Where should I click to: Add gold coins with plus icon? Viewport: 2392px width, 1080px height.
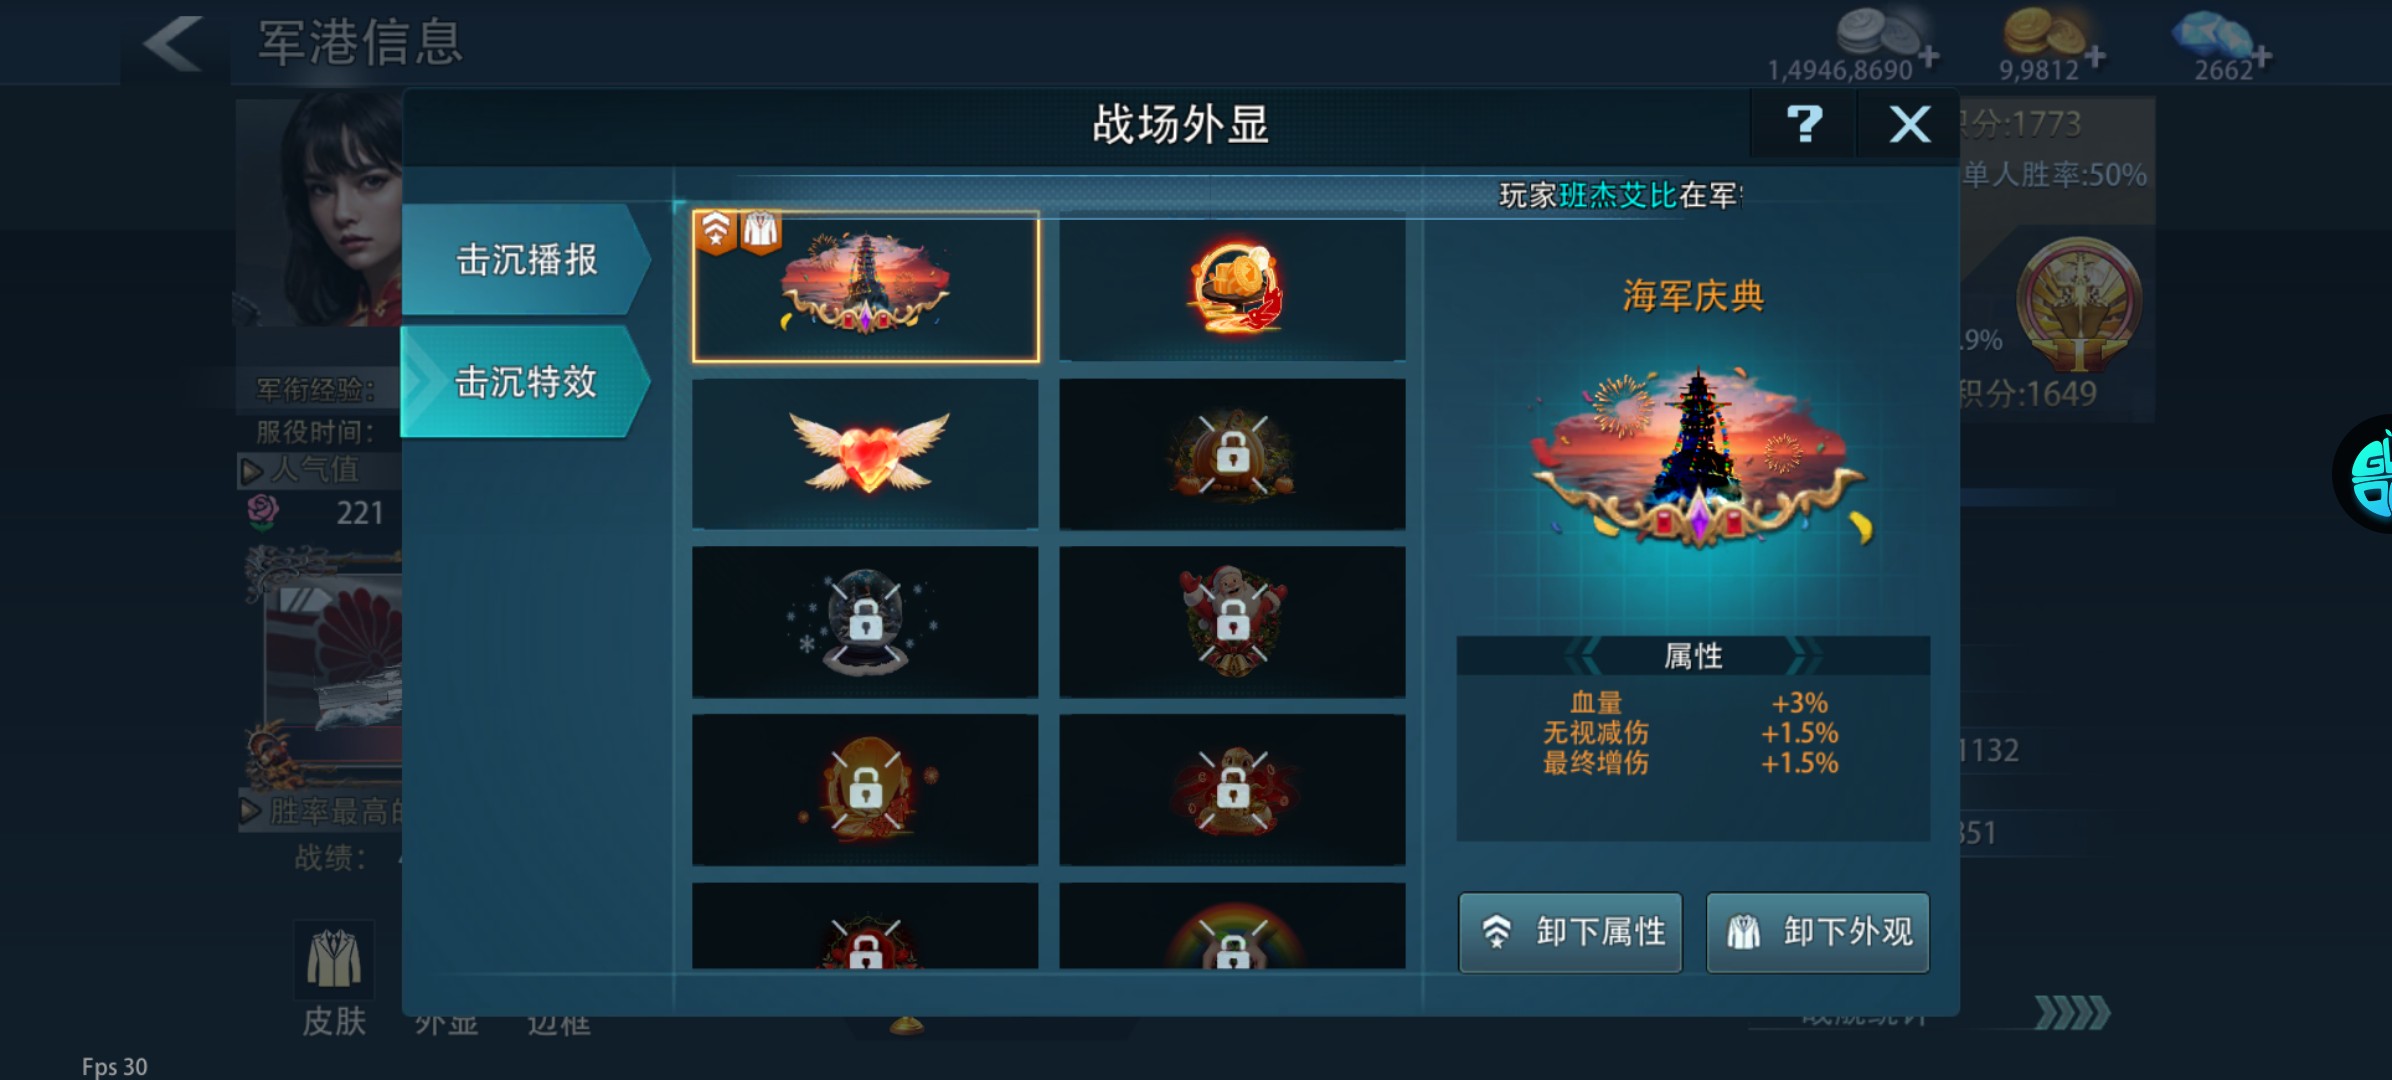[x=2095, y=56]
